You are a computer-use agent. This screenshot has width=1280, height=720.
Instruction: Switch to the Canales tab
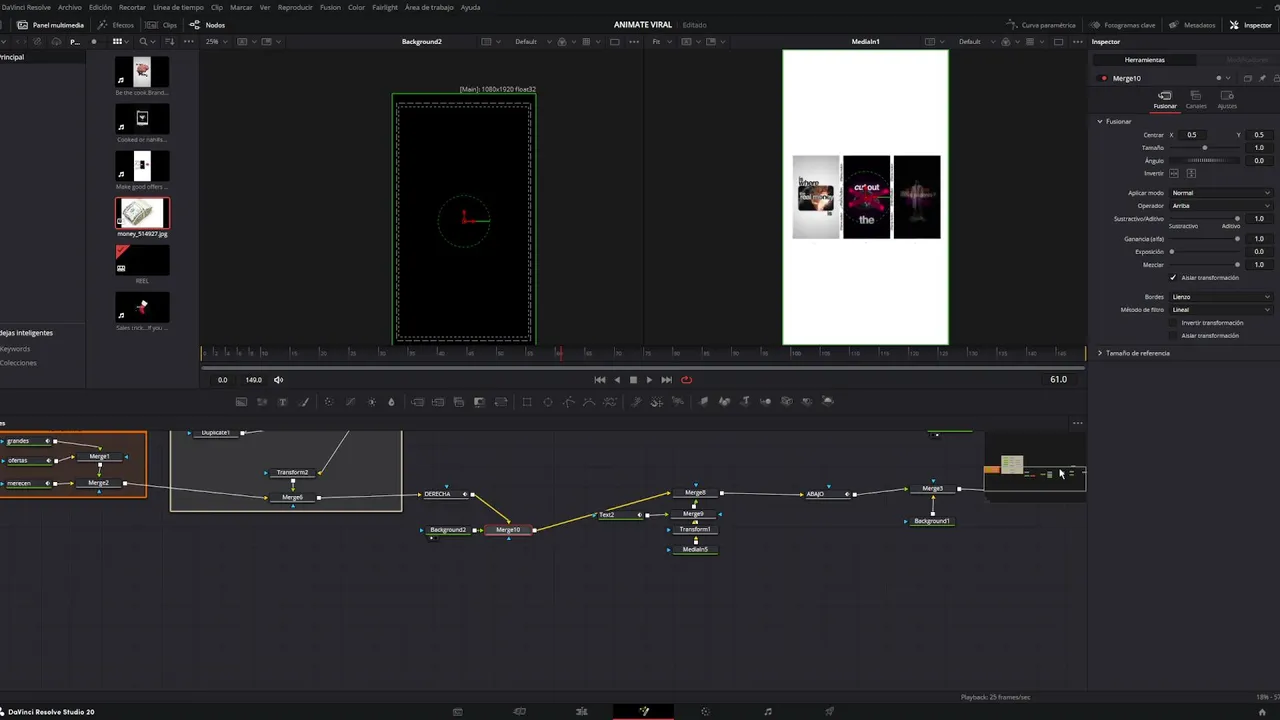click(x=1196, y=99)
